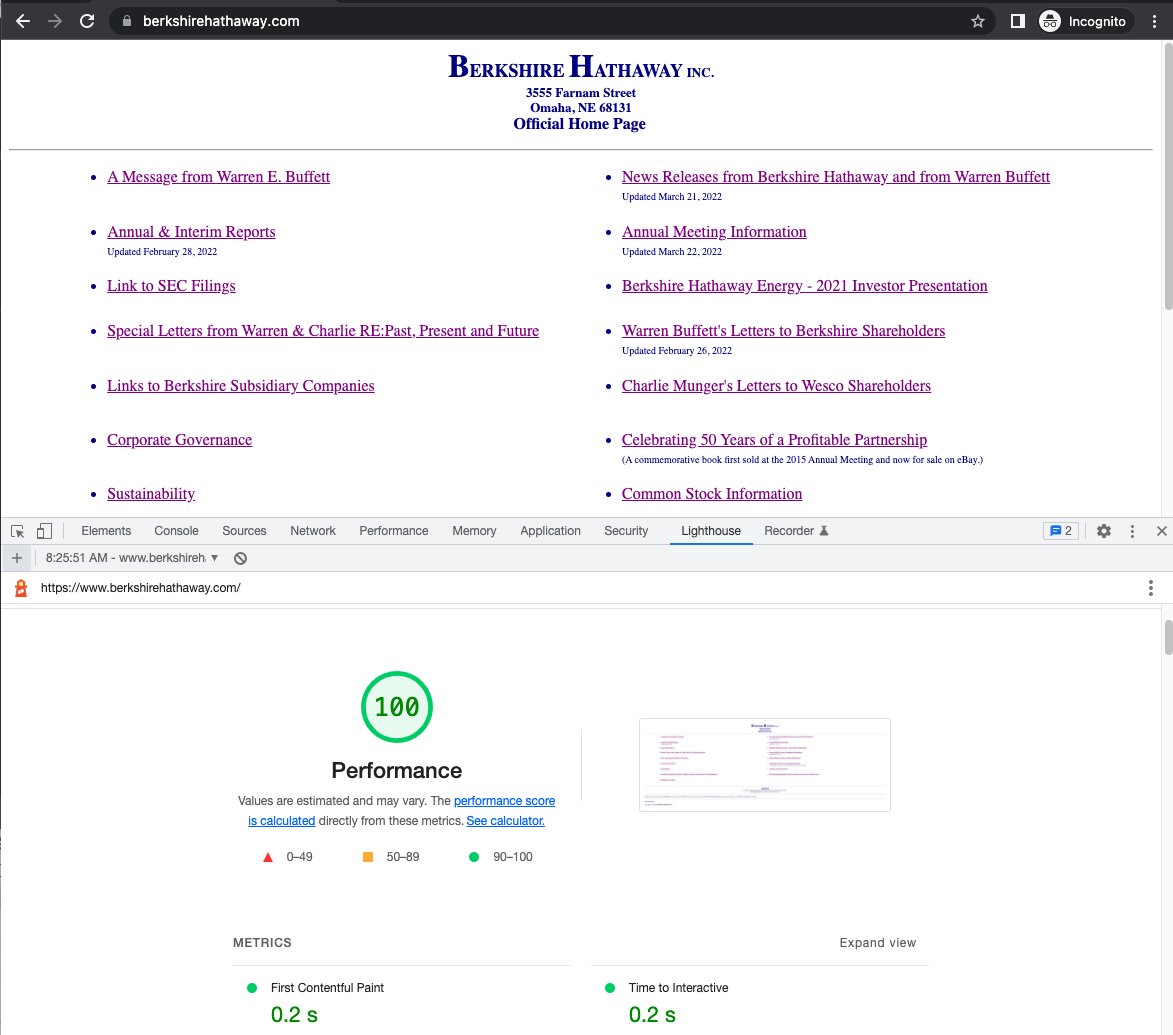The width and height of the screenshot is (1173, 1035).
Task: Open the See calculator link
Action: coord(505,820)
